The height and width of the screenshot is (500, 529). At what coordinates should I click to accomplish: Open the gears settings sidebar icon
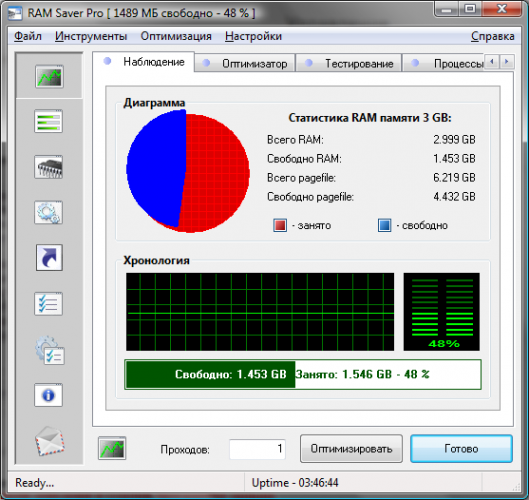49,213
